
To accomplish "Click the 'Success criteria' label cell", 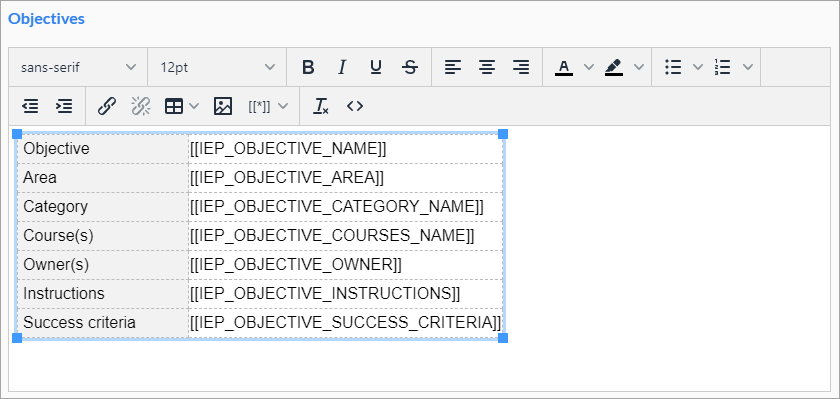I will [103, 322].
